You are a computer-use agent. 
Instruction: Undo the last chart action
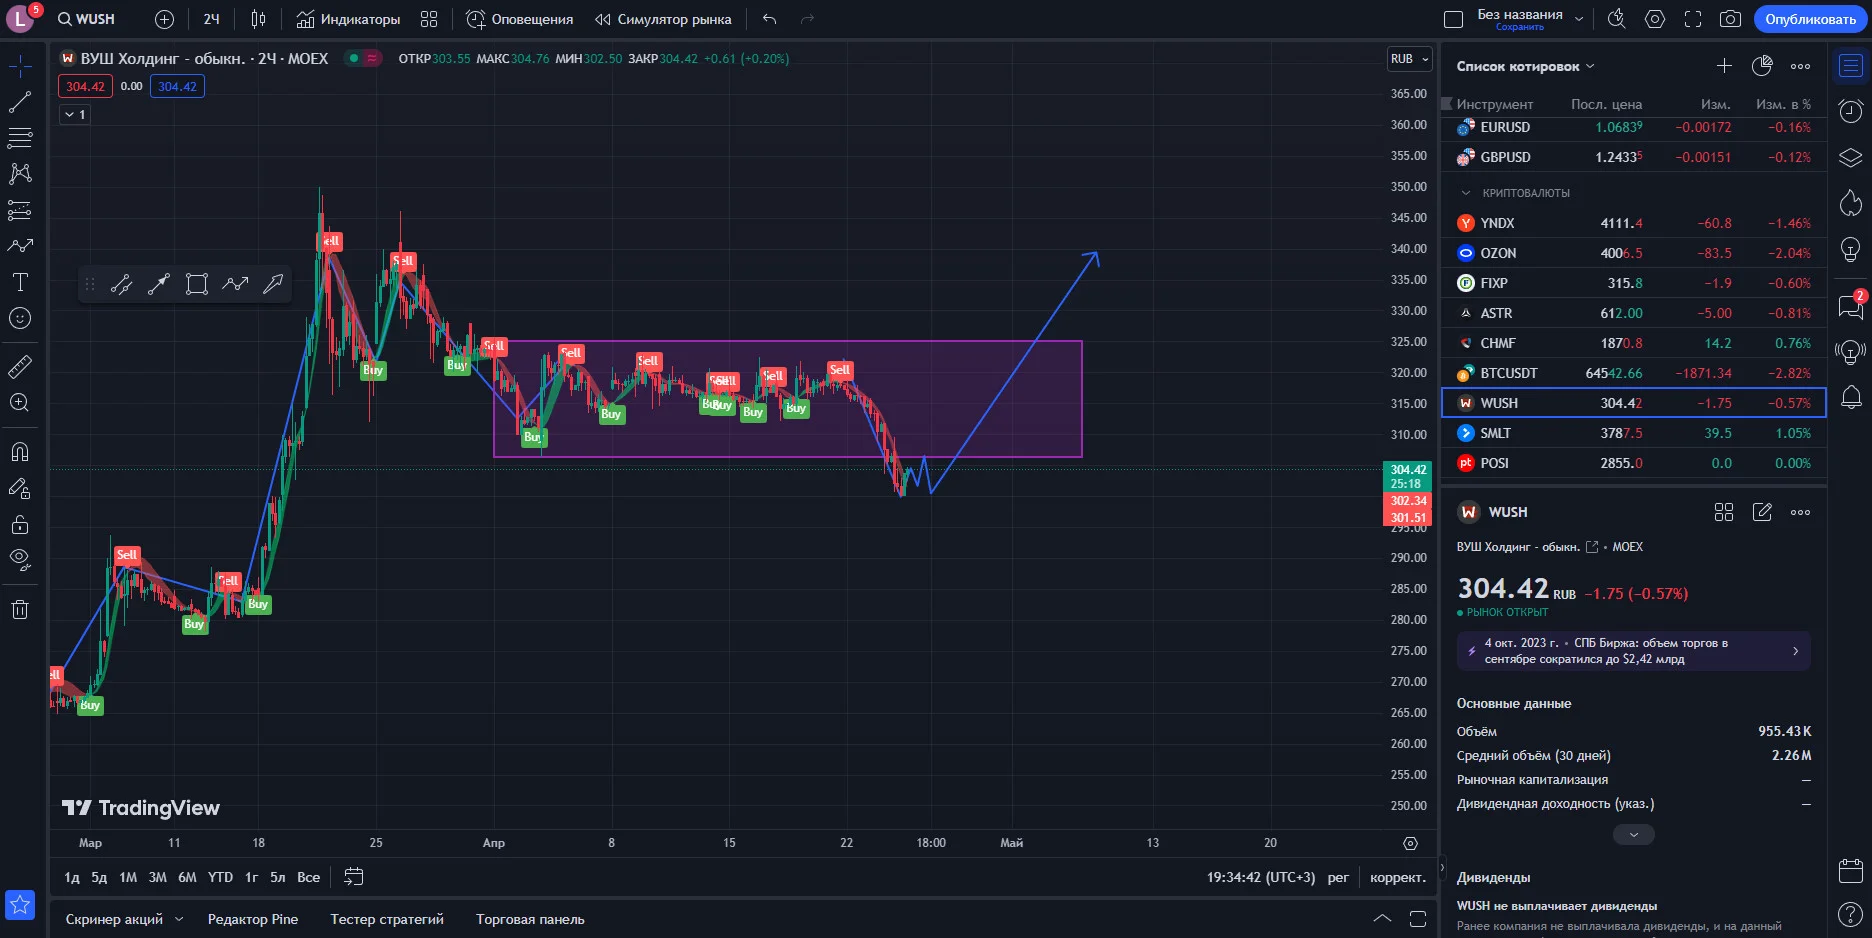click(x=769, y=19)
